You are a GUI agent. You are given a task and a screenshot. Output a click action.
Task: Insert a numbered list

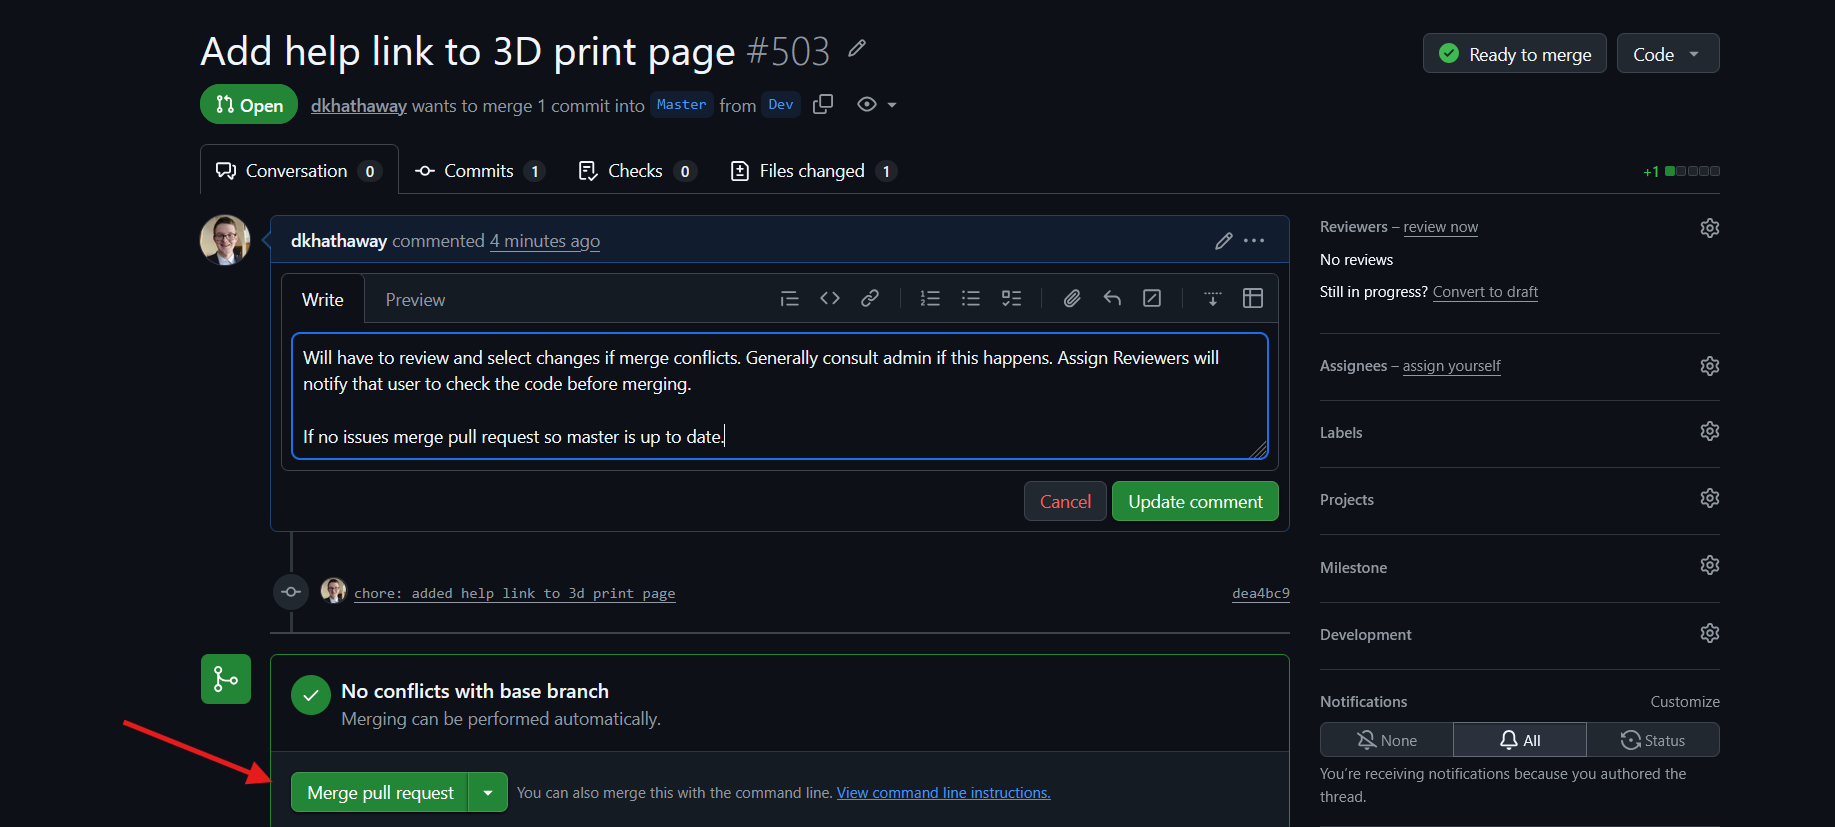point(930,298)
